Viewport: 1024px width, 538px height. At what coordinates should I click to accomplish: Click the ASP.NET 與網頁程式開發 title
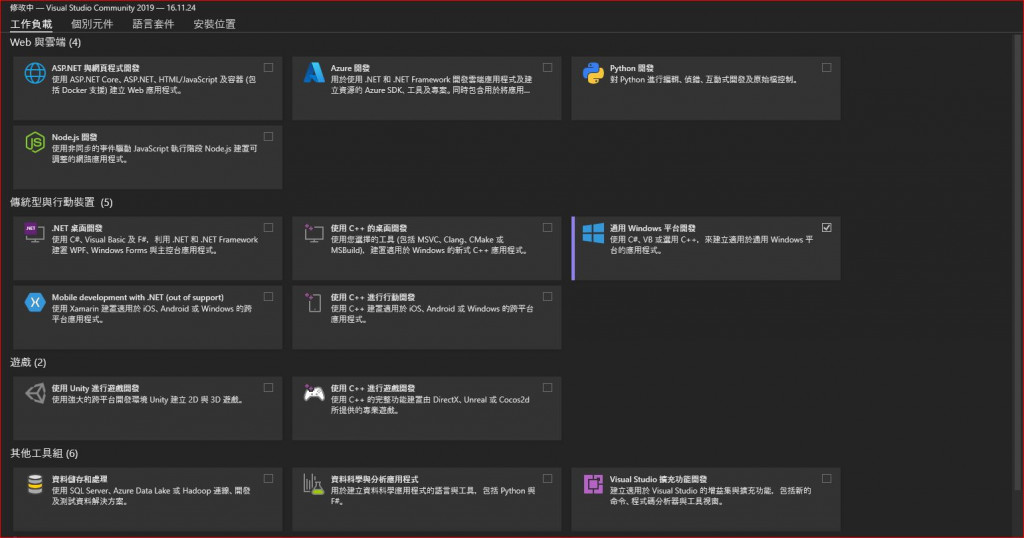click(95, 68)
